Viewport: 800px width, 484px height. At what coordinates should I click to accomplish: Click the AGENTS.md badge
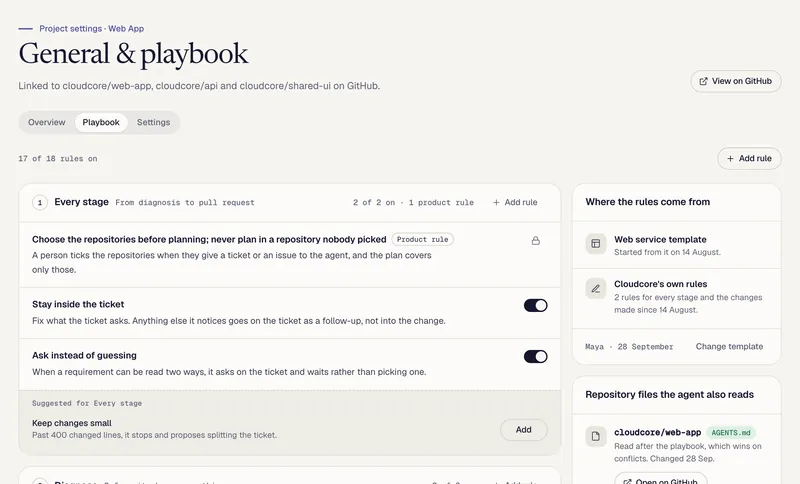[x=731, y=432]
